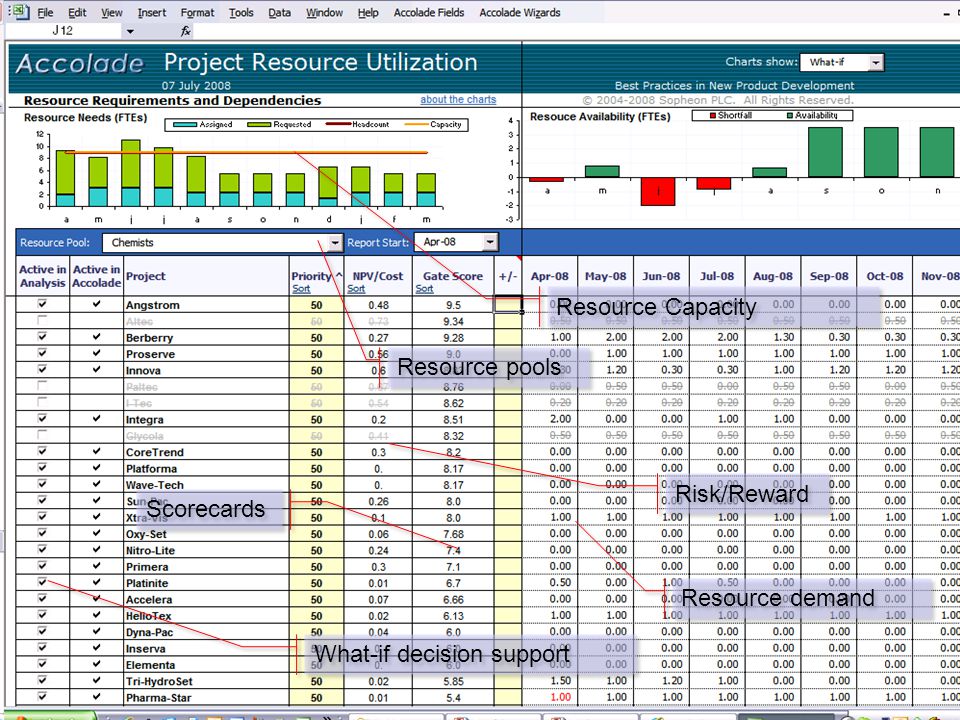The width and height of the screenshot is (960, 720).
Task: Check the Glycola analysis checkbox
Action: 42,435
